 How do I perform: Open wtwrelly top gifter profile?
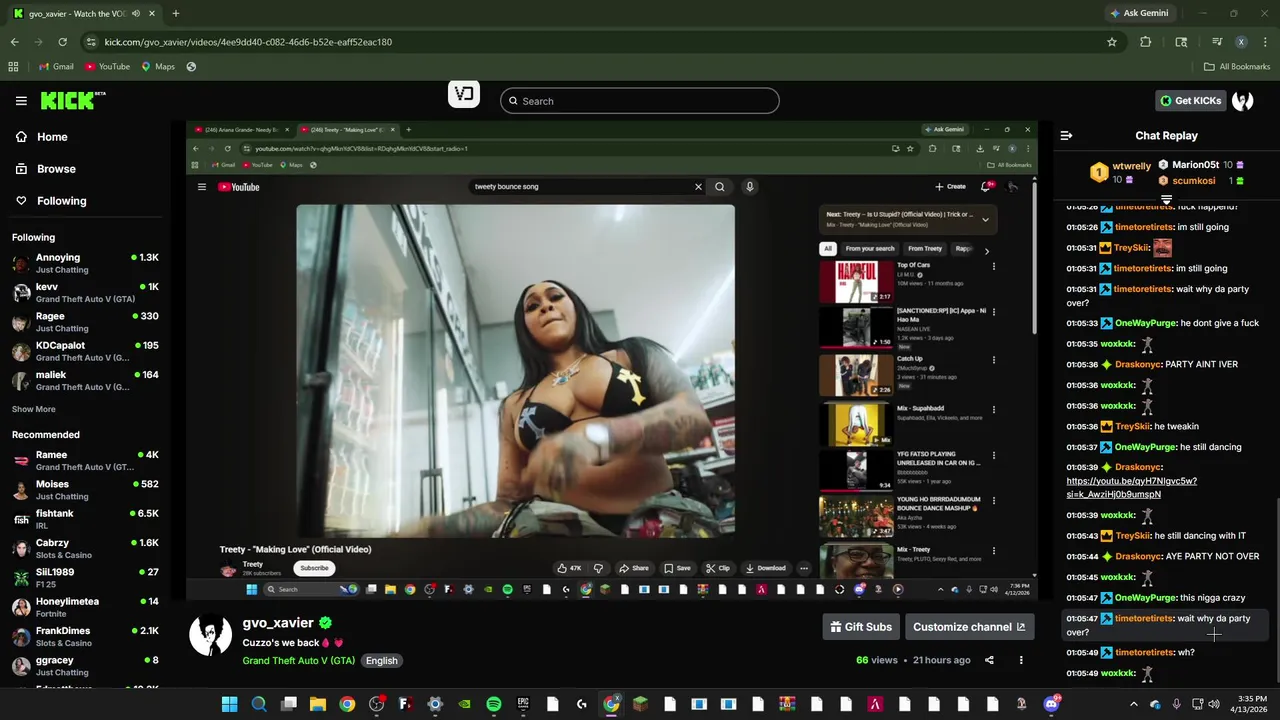(1120, 173)
